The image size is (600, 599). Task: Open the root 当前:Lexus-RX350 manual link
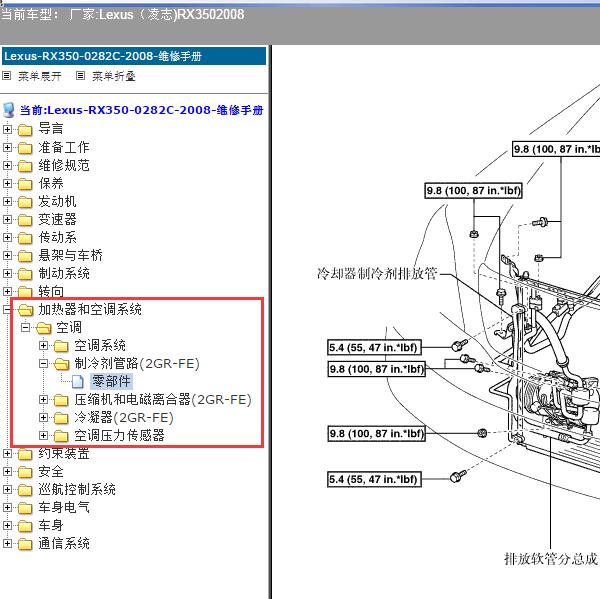[x=142, y=110]
